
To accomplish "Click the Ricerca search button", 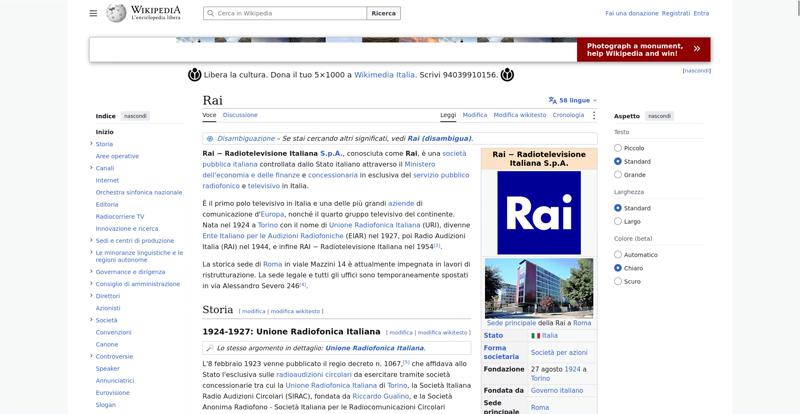I will click(384, 13).
